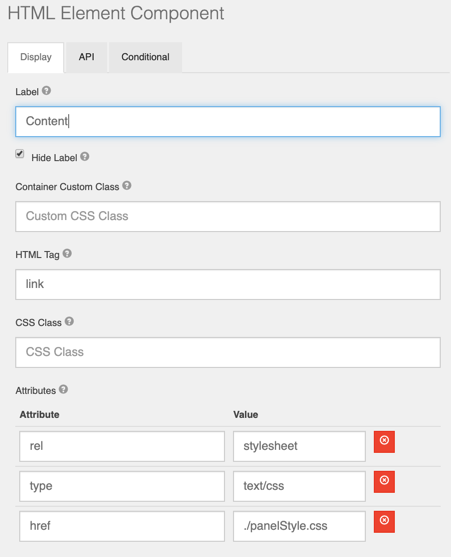This screenshot has height=557, width=451.
Task: Click the Hide Label help icon
Action: tap(85, 156)
